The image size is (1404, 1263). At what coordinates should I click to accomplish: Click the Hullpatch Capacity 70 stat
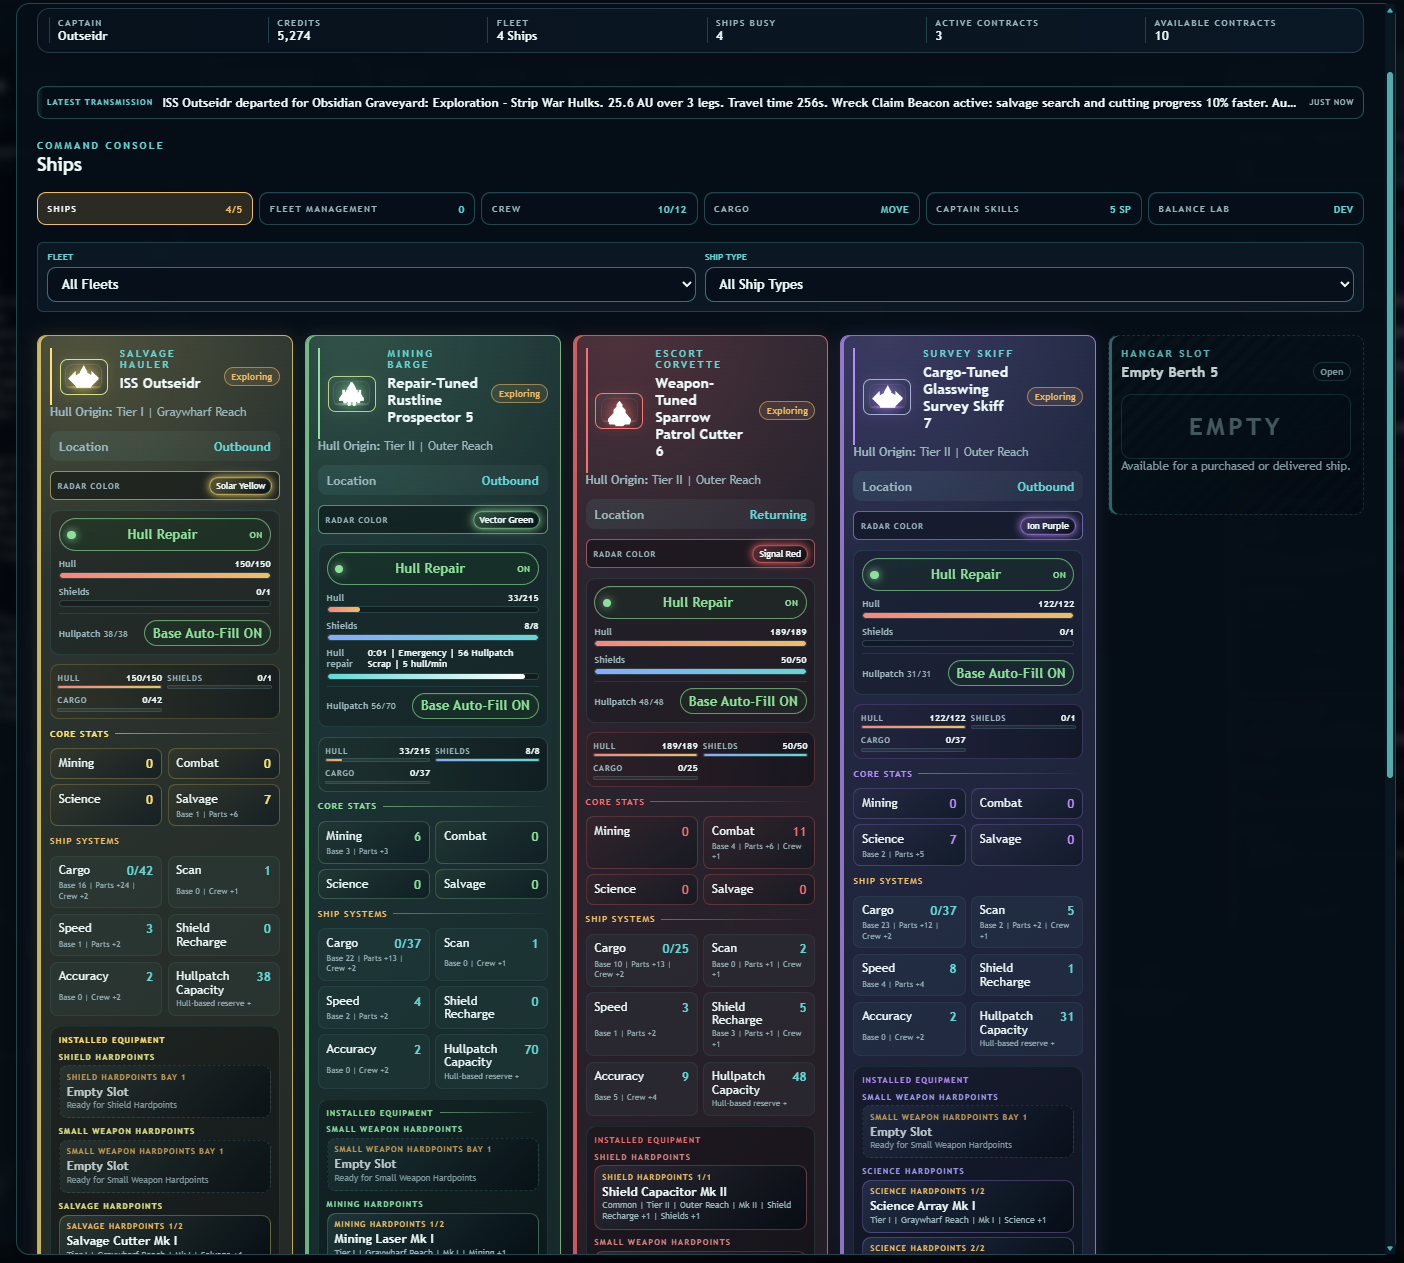coord(491,1062)
